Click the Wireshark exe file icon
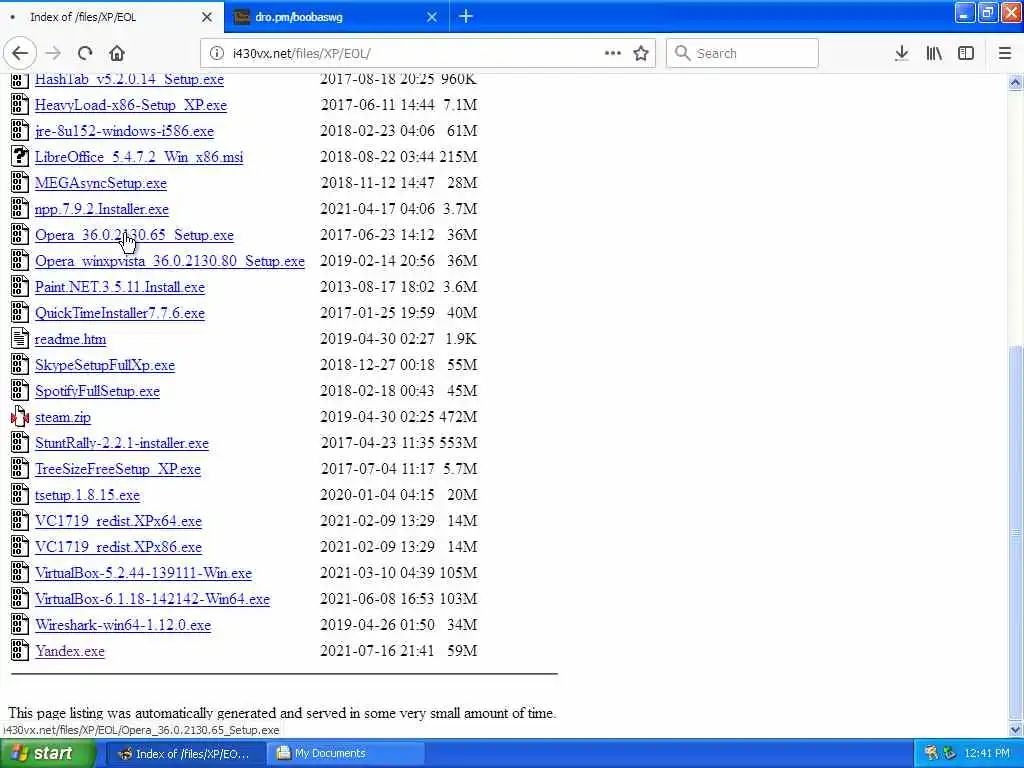 click(x=20, y=625)
